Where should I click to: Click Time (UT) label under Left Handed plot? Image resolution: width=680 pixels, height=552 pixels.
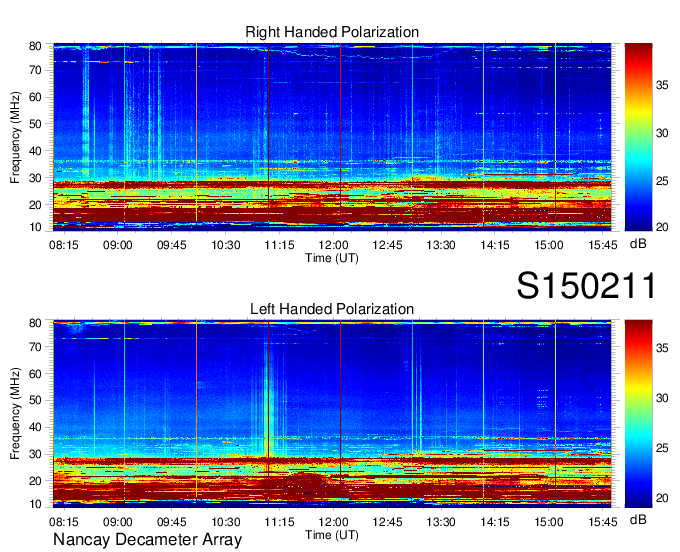[332, 535]
